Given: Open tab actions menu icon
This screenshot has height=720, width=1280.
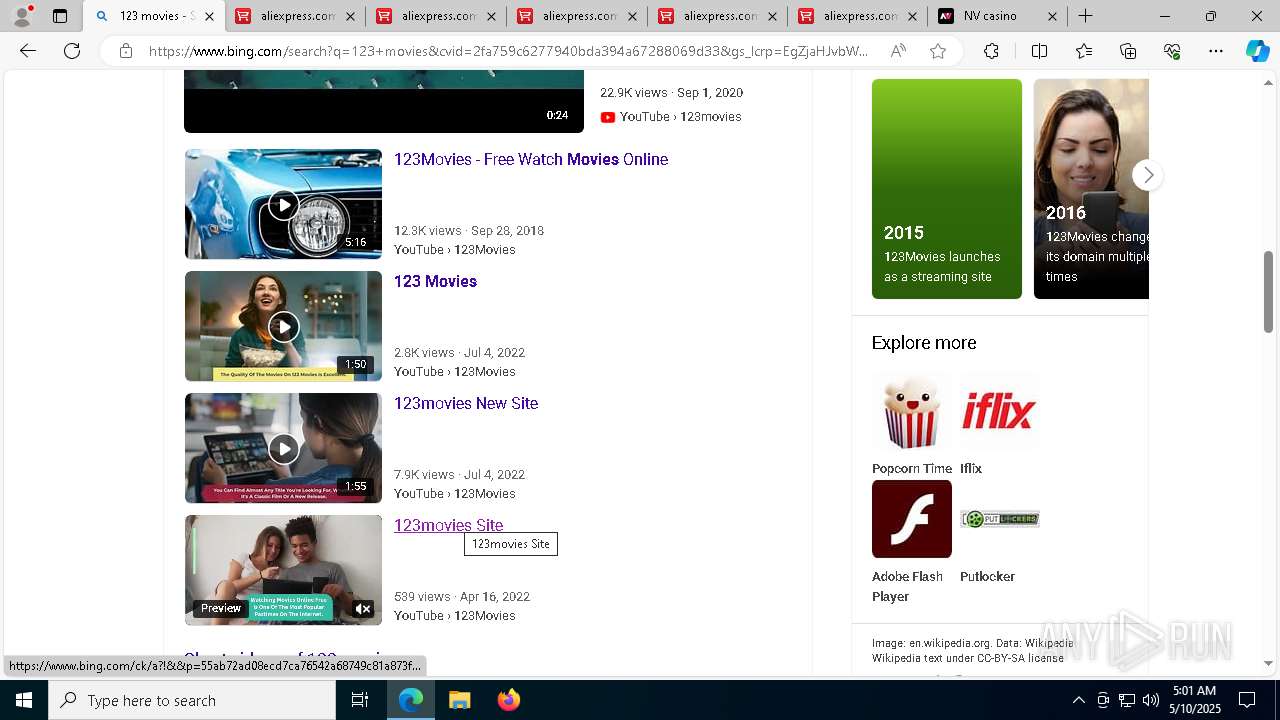Looking at the screenshot, I should click(x=60, y=16).
